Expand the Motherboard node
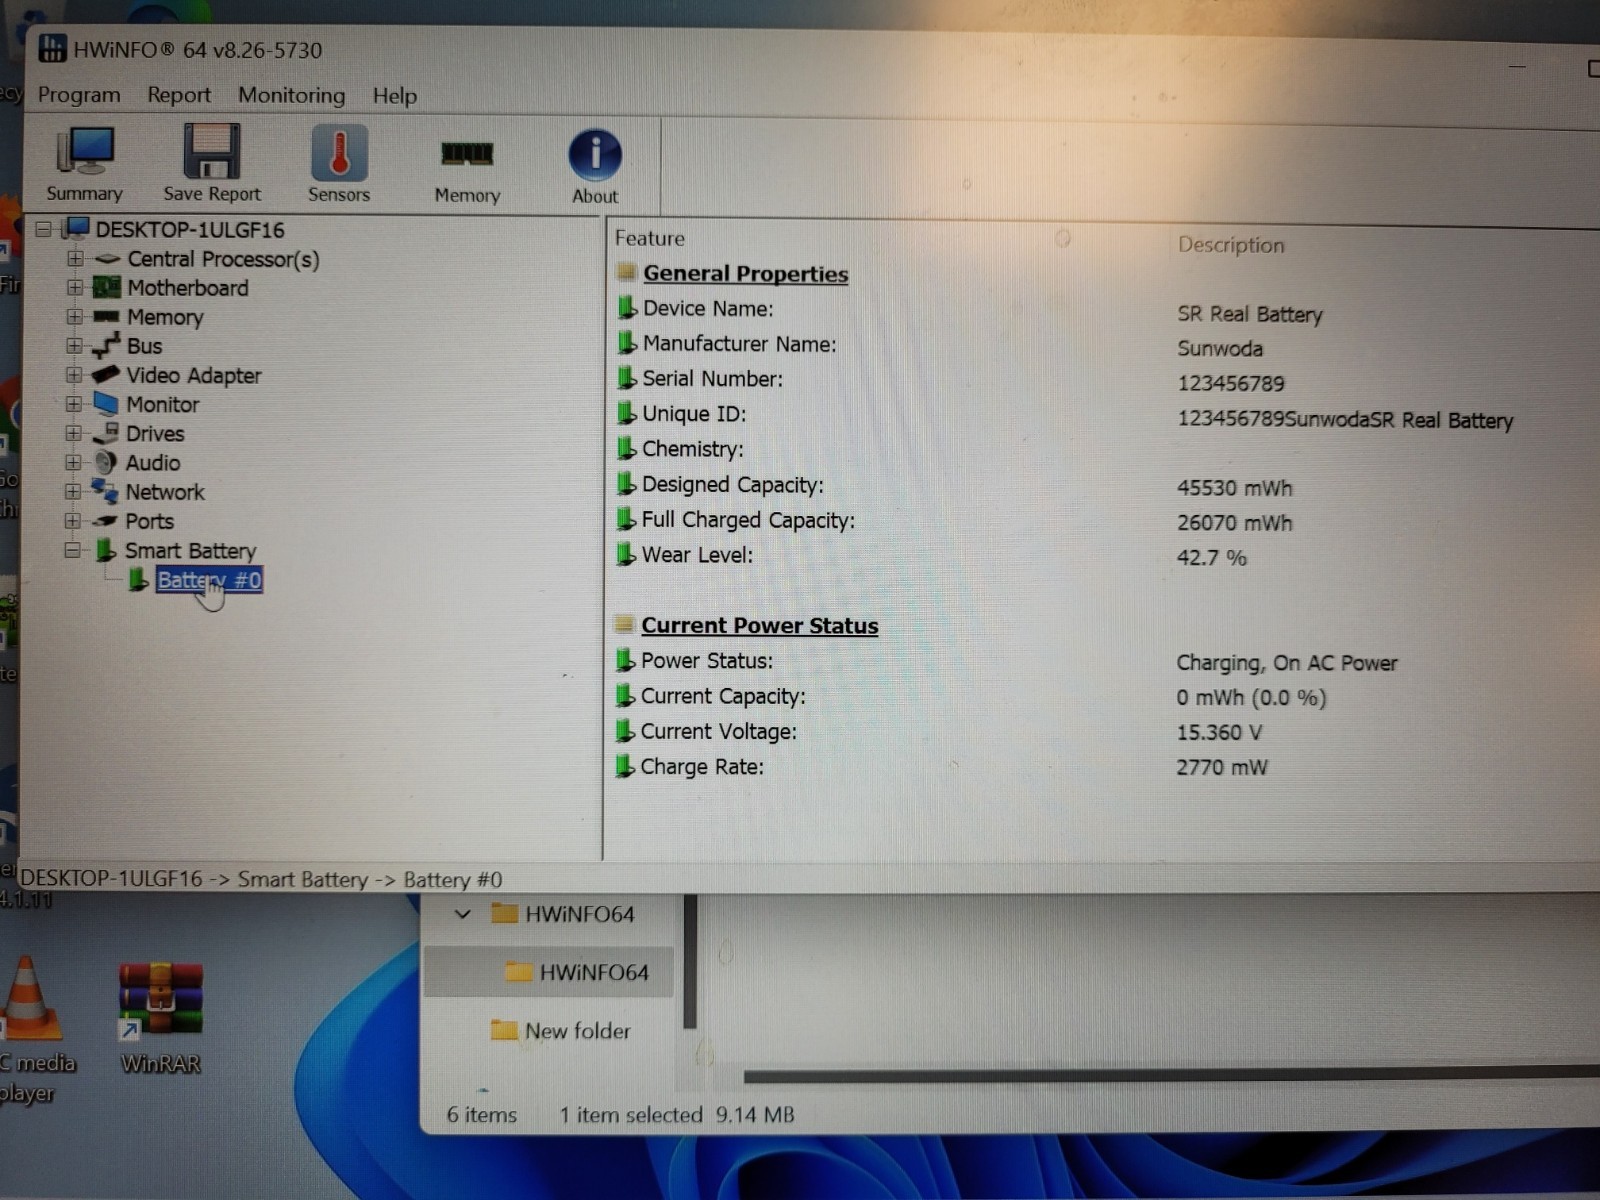 click(x=75, y=287)
